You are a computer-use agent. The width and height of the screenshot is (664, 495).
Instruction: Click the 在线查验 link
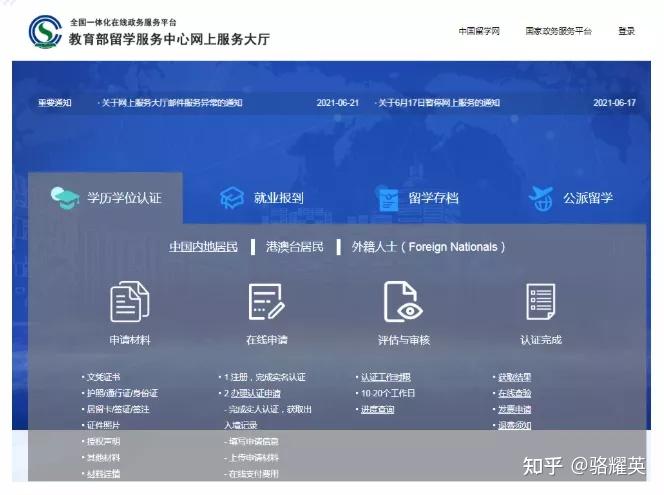514,393
